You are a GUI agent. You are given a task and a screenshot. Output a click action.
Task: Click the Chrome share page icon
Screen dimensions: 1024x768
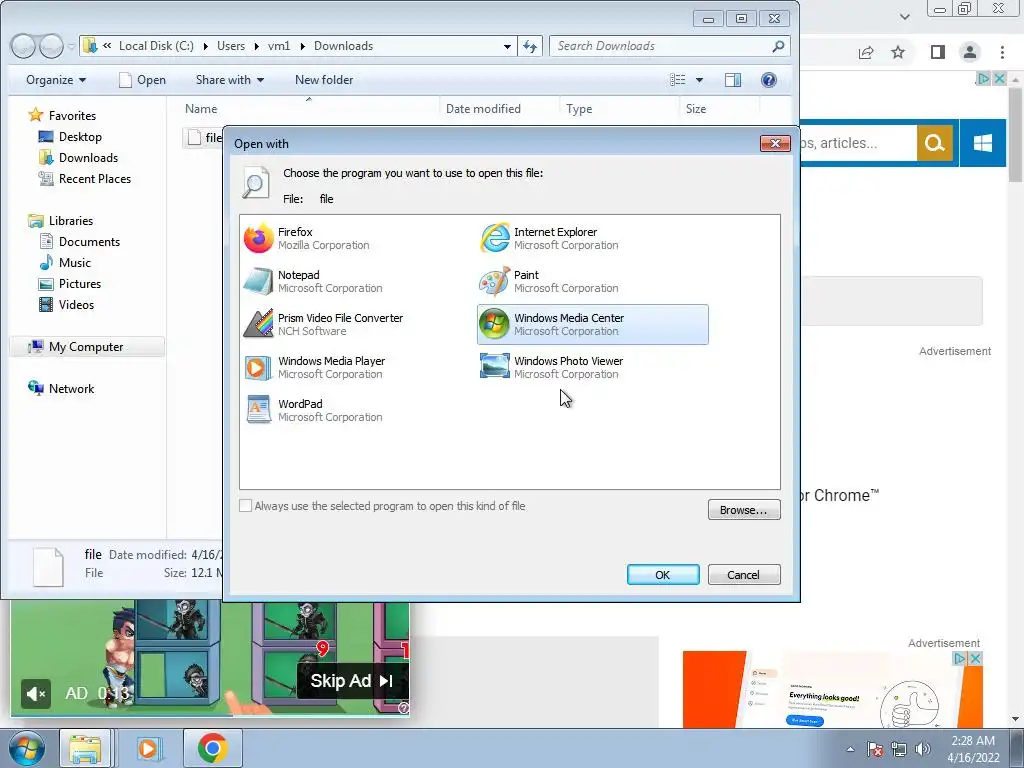pyautogui.click(x=866, y=52)
